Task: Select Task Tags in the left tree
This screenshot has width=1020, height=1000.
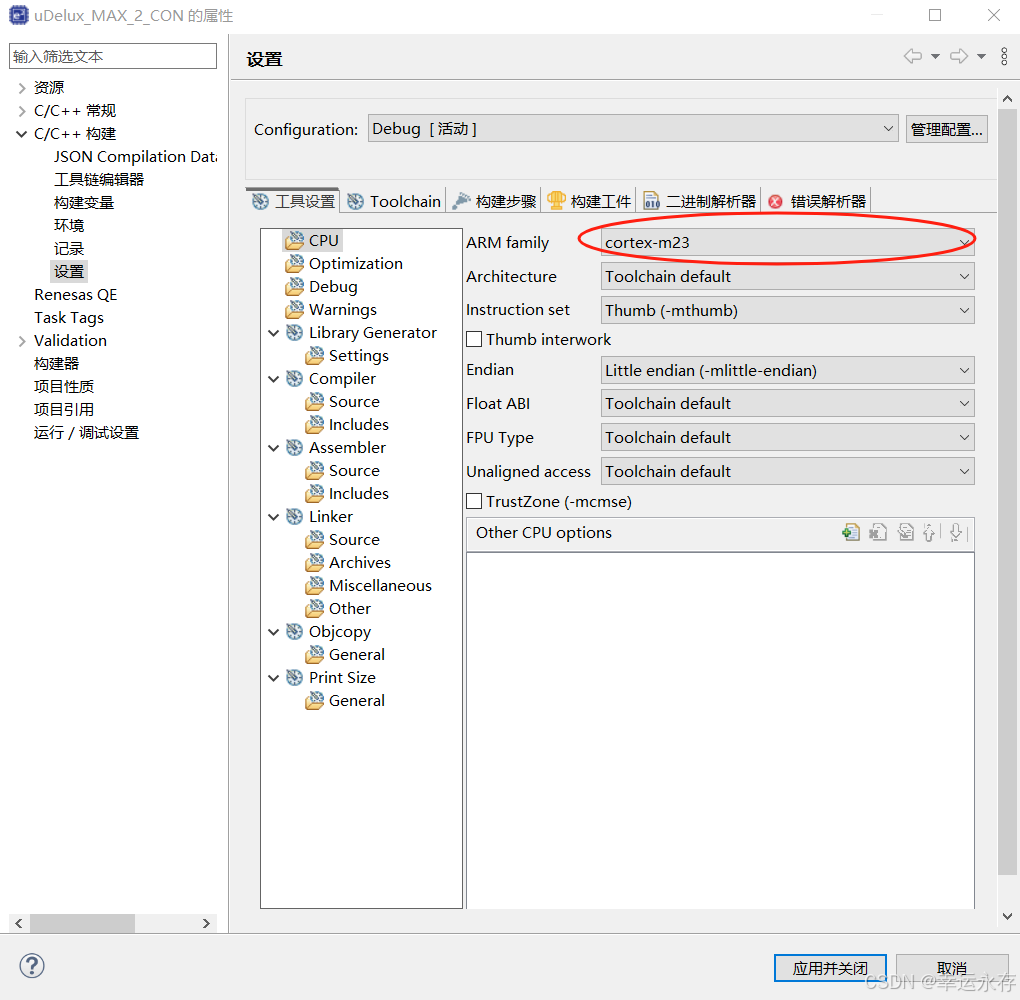Action: coord(68,318)
